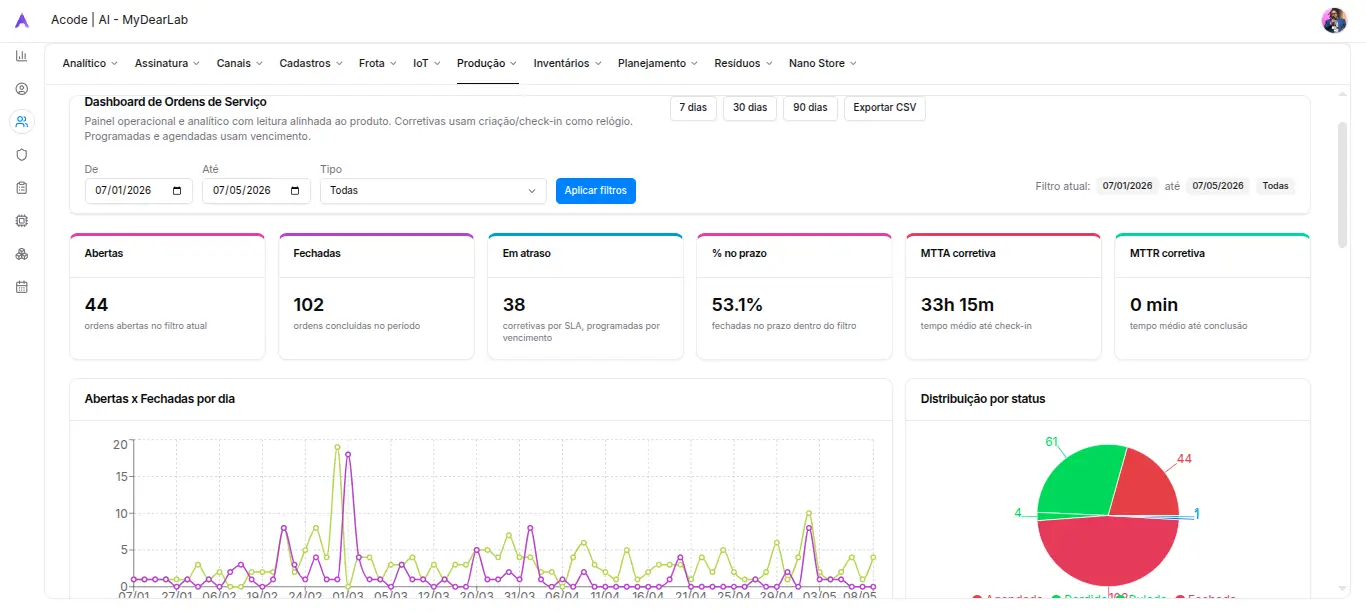Screen dimensions: 1366x612
Task: Open the Planejamento menu
Action: pyautogui.click(x=658, y=63)
